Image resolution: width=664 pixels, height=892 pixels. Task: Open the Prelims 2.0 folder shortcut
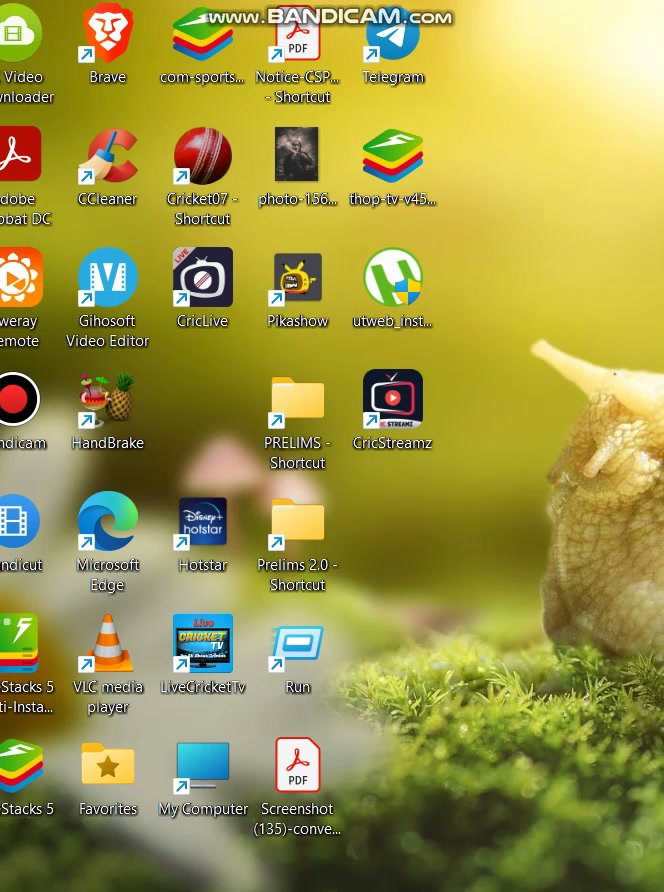[297, 523]
